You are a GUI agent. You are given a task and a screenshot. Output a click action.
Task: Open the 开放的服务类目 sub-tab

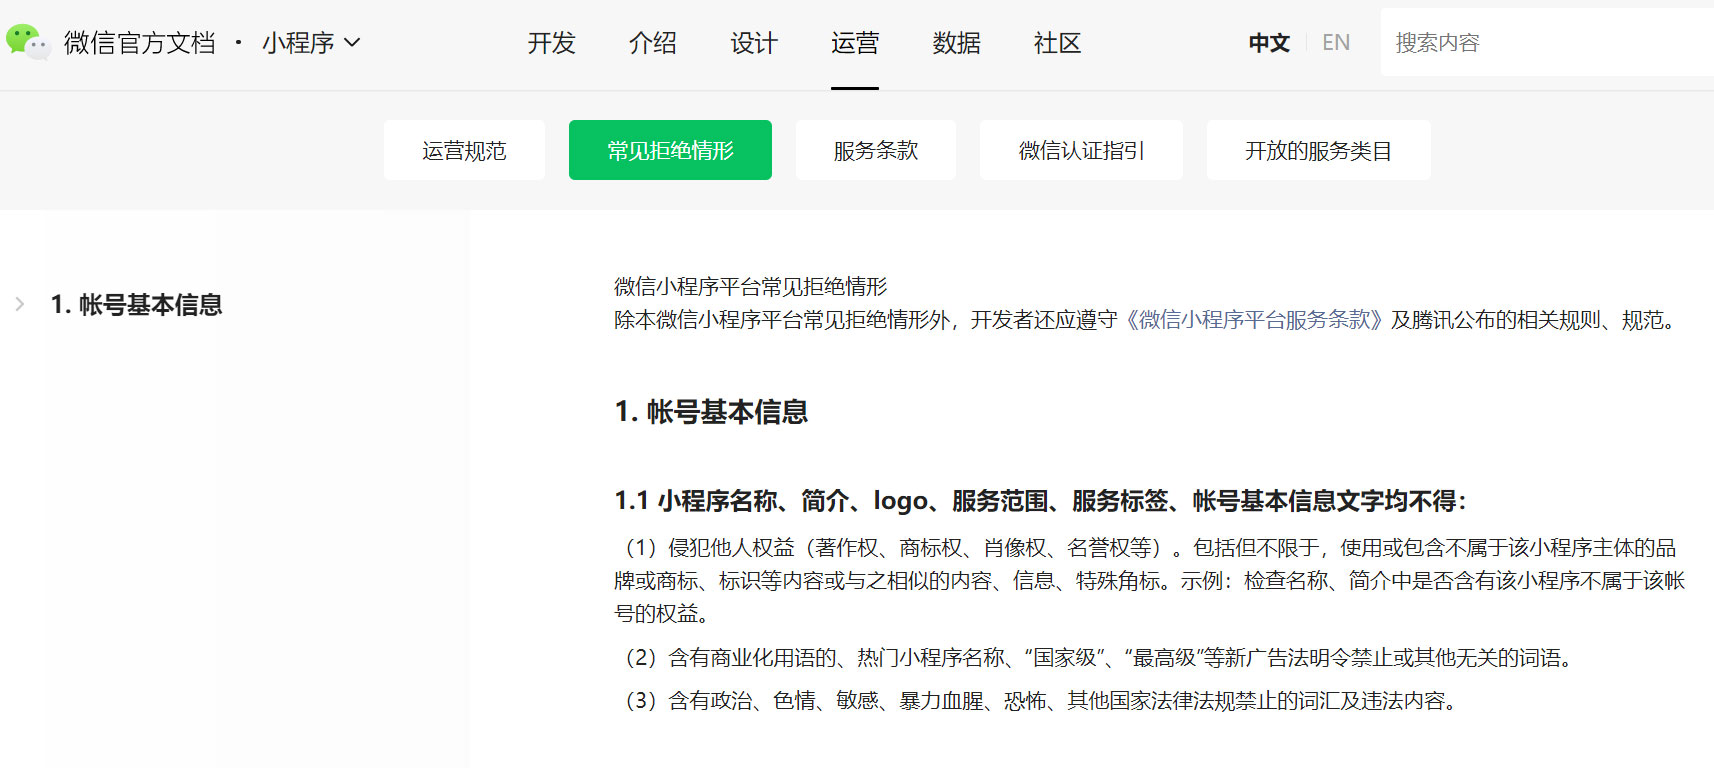tap(1318, 150)
